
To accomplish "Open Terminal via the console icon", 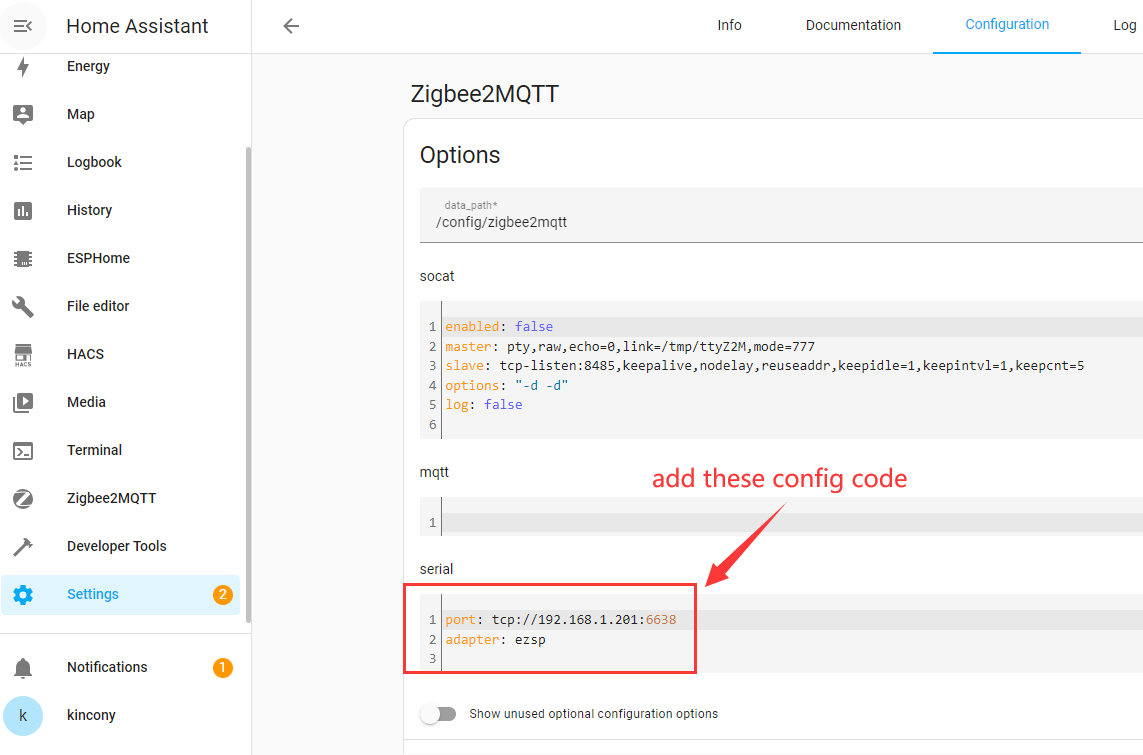I will click(x=23, y=450).
